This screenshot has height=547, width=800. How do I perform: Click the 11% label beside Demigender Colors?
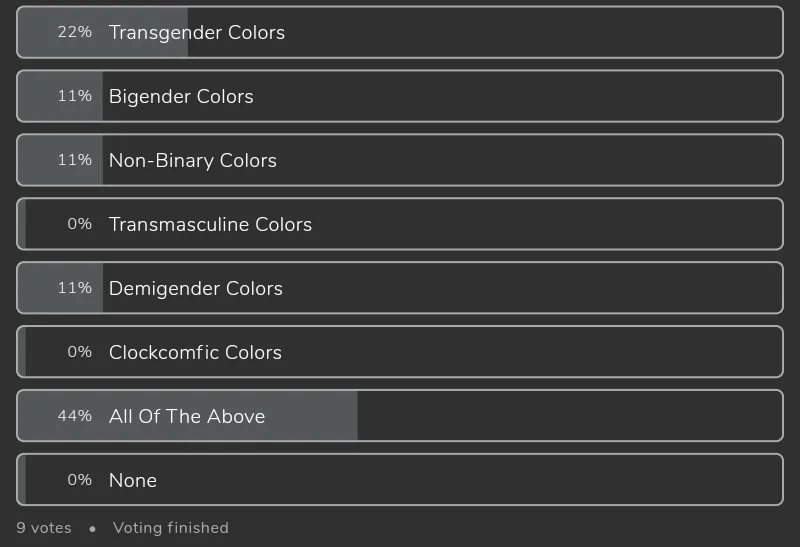coord(74,288)
